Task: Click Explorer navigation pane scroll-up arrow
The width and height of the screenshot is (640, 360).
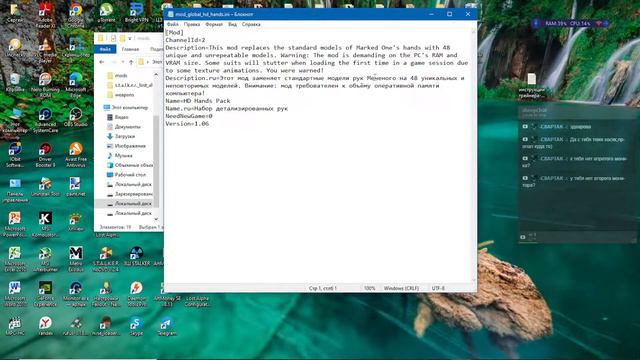Action: tap(156, 75)
